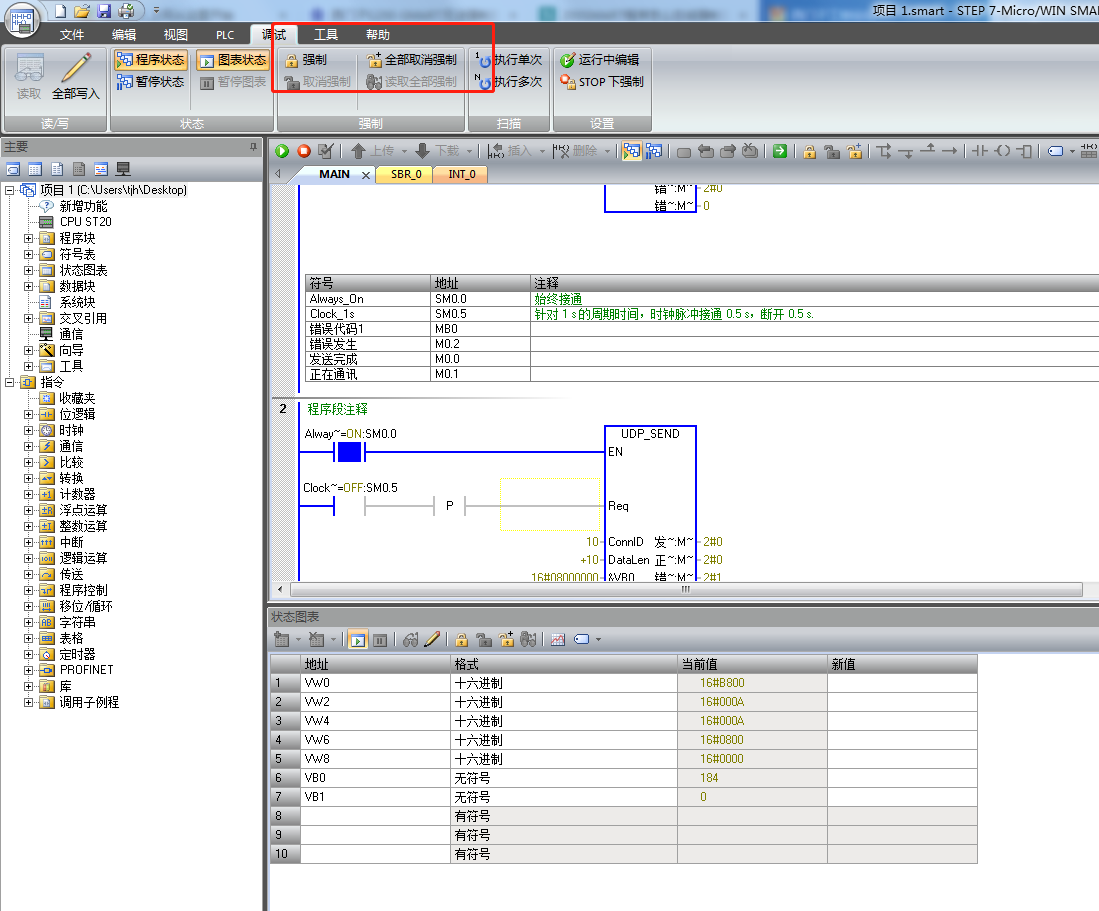Viewport: 1099px width, 911px height.
Task: Click the red Stop PLC icon
Action: coord(304,151)
